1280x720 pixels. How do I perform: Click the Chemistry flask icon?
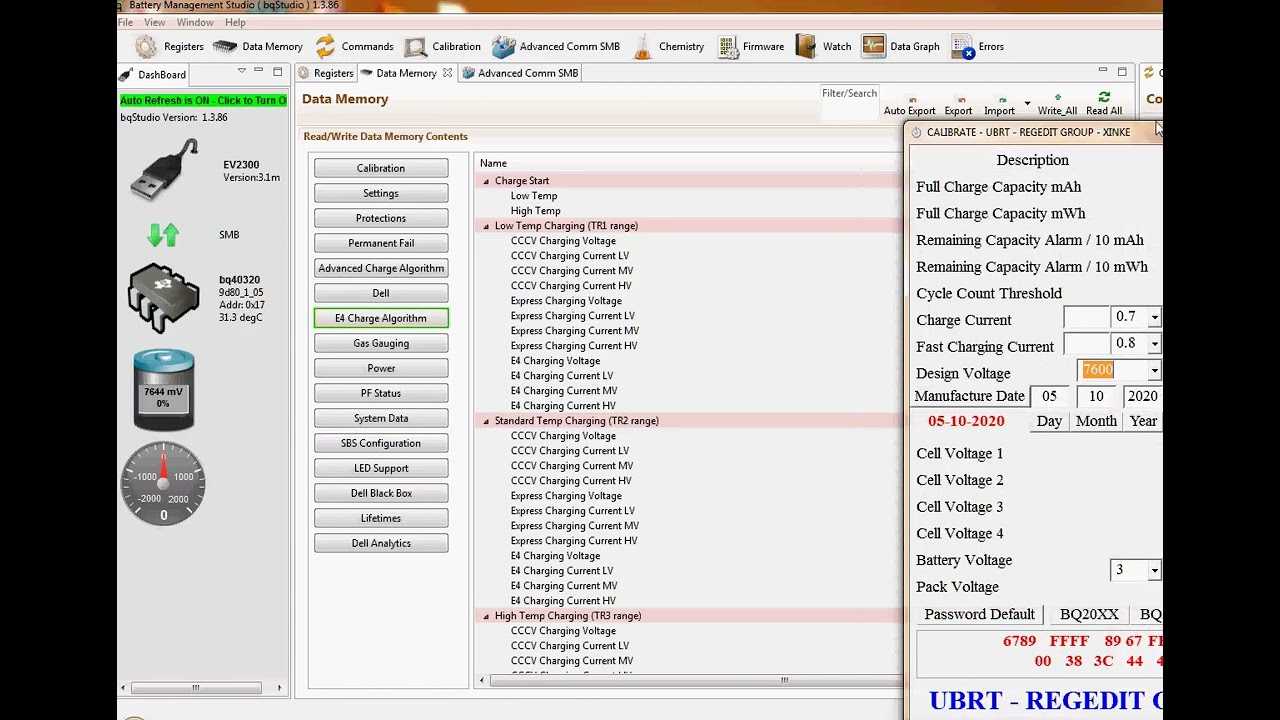pos(642,46)
